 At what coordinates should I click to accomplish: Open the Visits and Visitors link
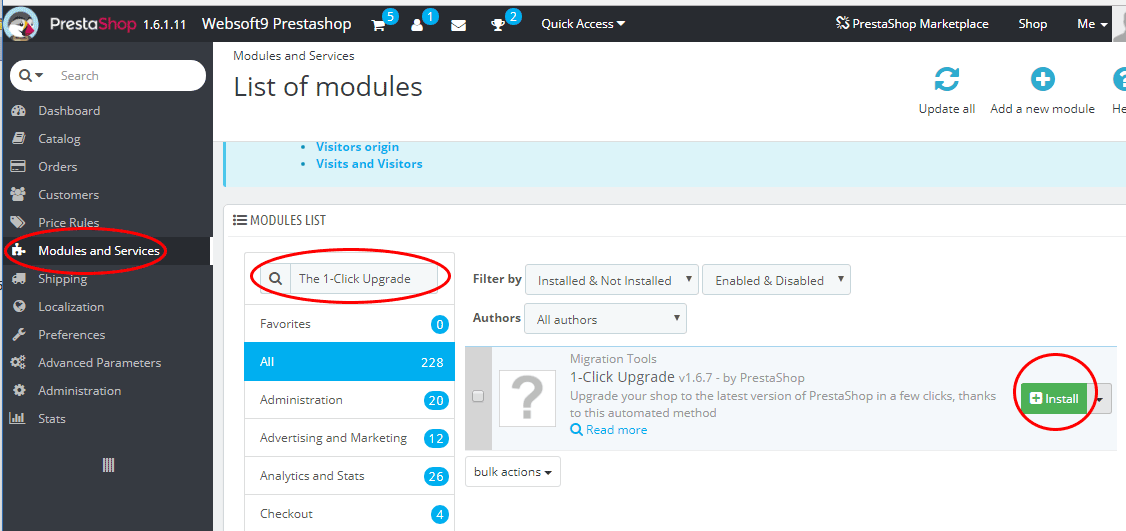(369, 164)
